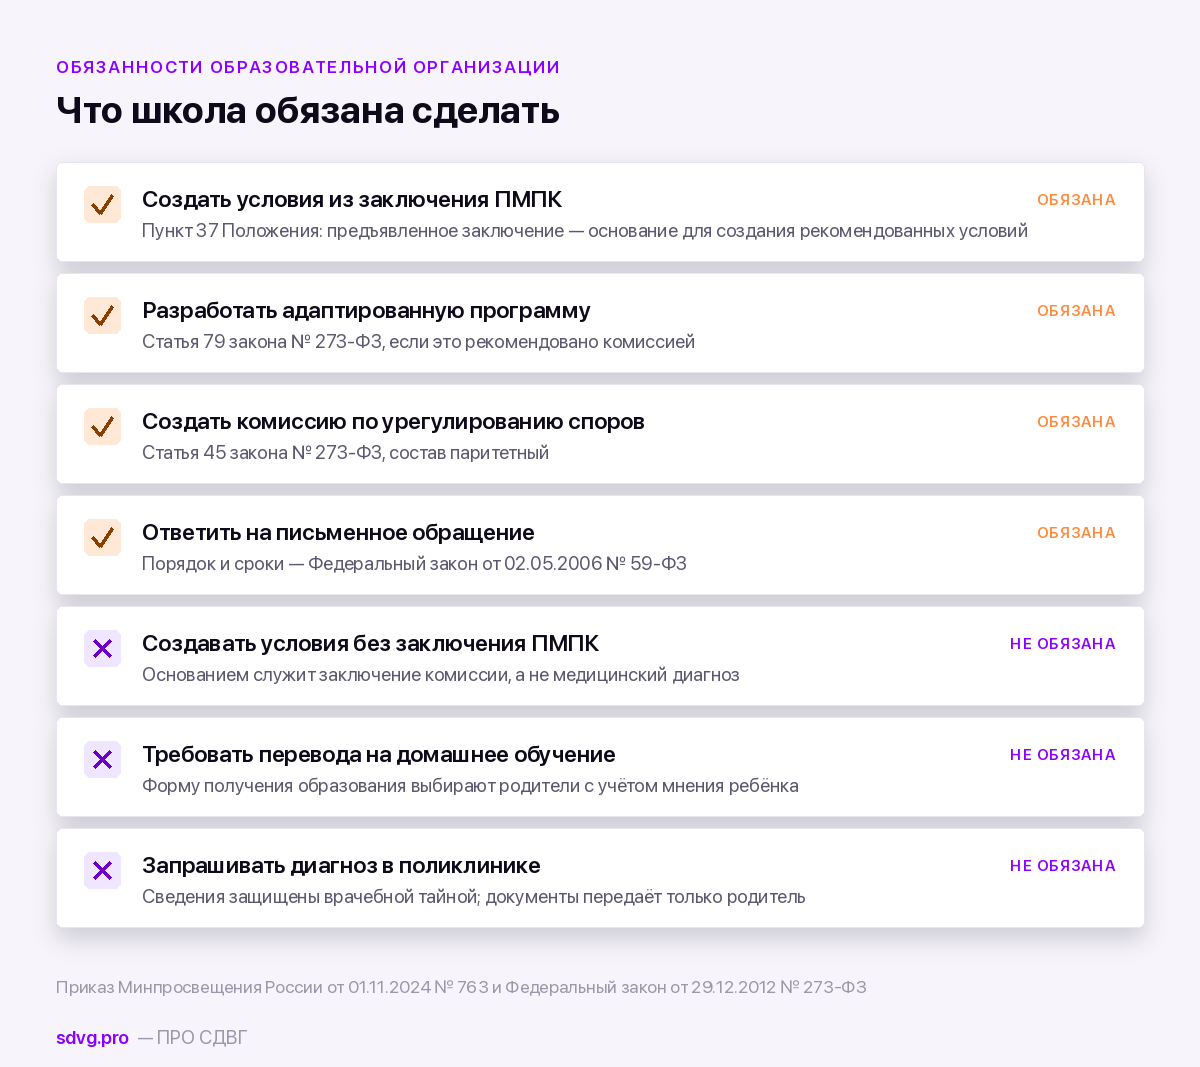Screen dimensions: 1200x1067
Task: Click footnote "Приказ Минпросвещения России от 01.11.2024"
Action: (x=461, y=988)
